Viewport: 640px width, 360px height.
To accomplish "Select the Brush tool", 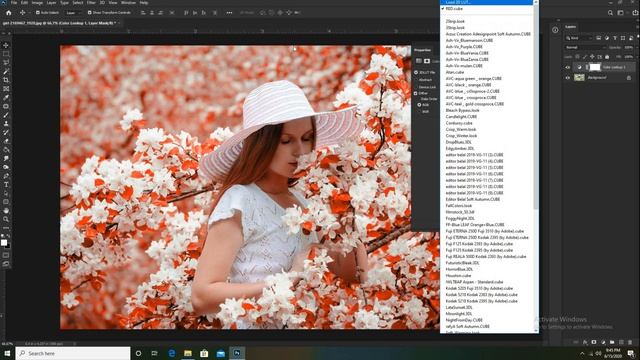I will coord(6,115).
